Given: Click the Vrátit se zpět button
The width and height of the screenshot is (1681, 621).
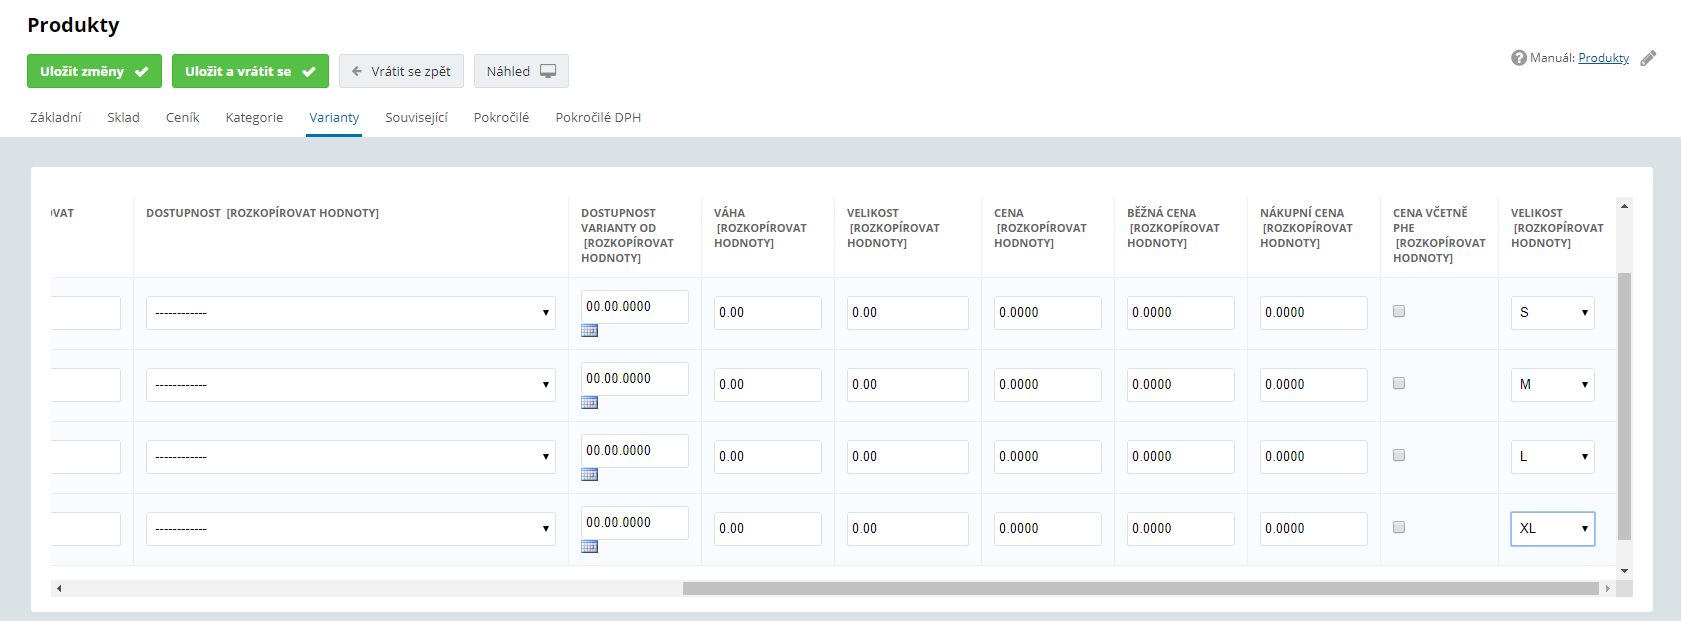Looking at the screenshot, I should point(401,71).
